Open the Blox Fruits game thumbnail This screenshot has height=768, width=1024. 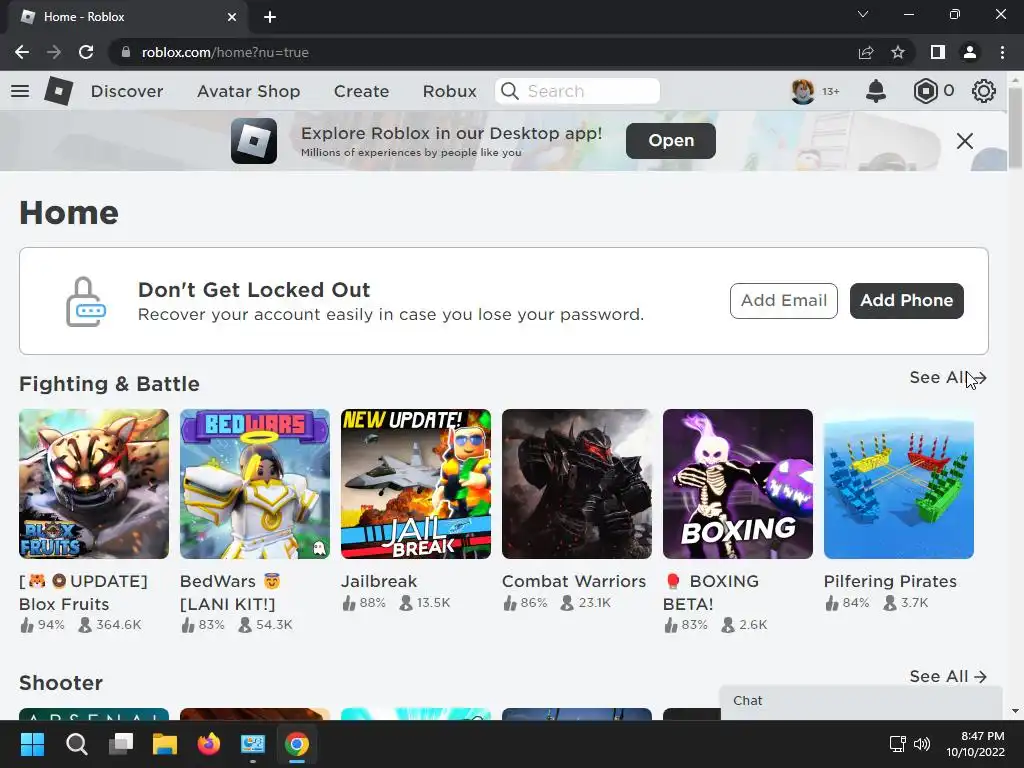pyautogui.click(x=93, y=484)
